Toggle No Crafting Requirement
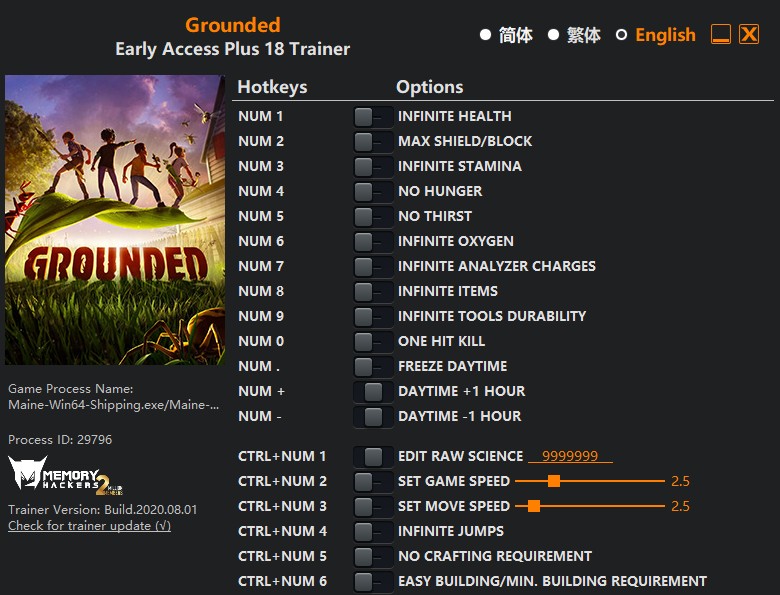 pyautogui.click(x=373, y=557)
